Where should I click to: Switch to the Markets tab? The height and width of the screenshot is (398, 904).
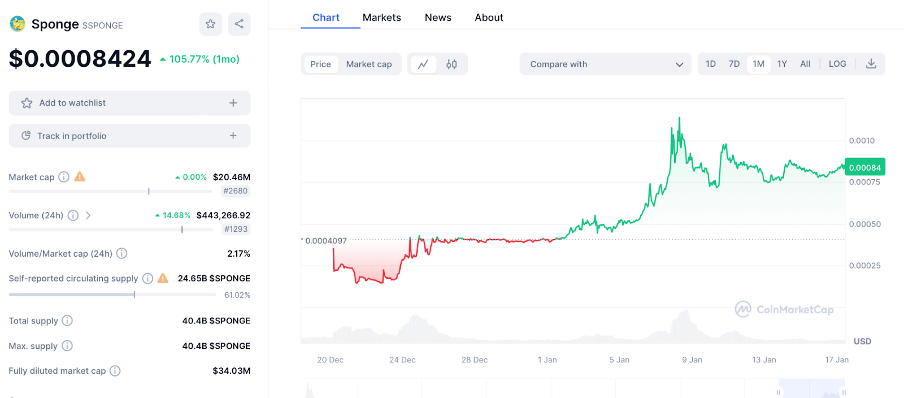382,18
